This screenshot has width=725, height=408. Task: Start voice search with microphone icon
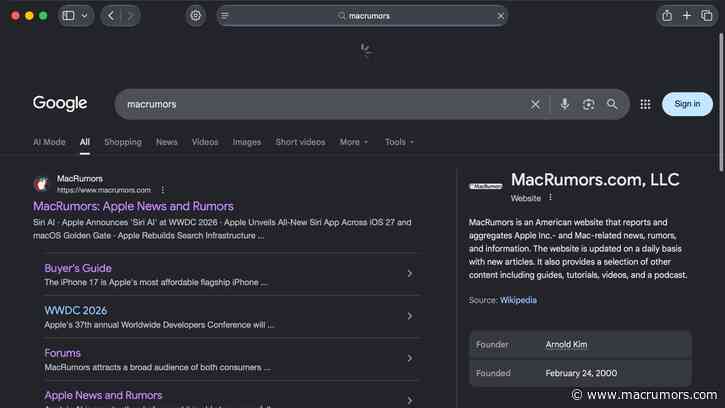coord(565,105)
